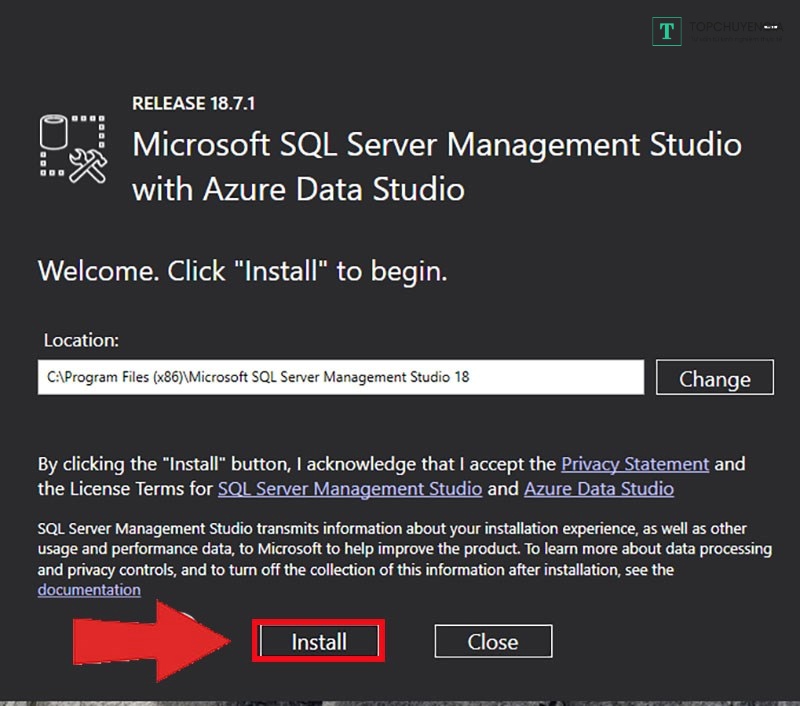The width and height of the screenshot is (800, 706).
Task: Click the Microsoft SQL Server Management Studio title
Action: (x=437, y=145)
